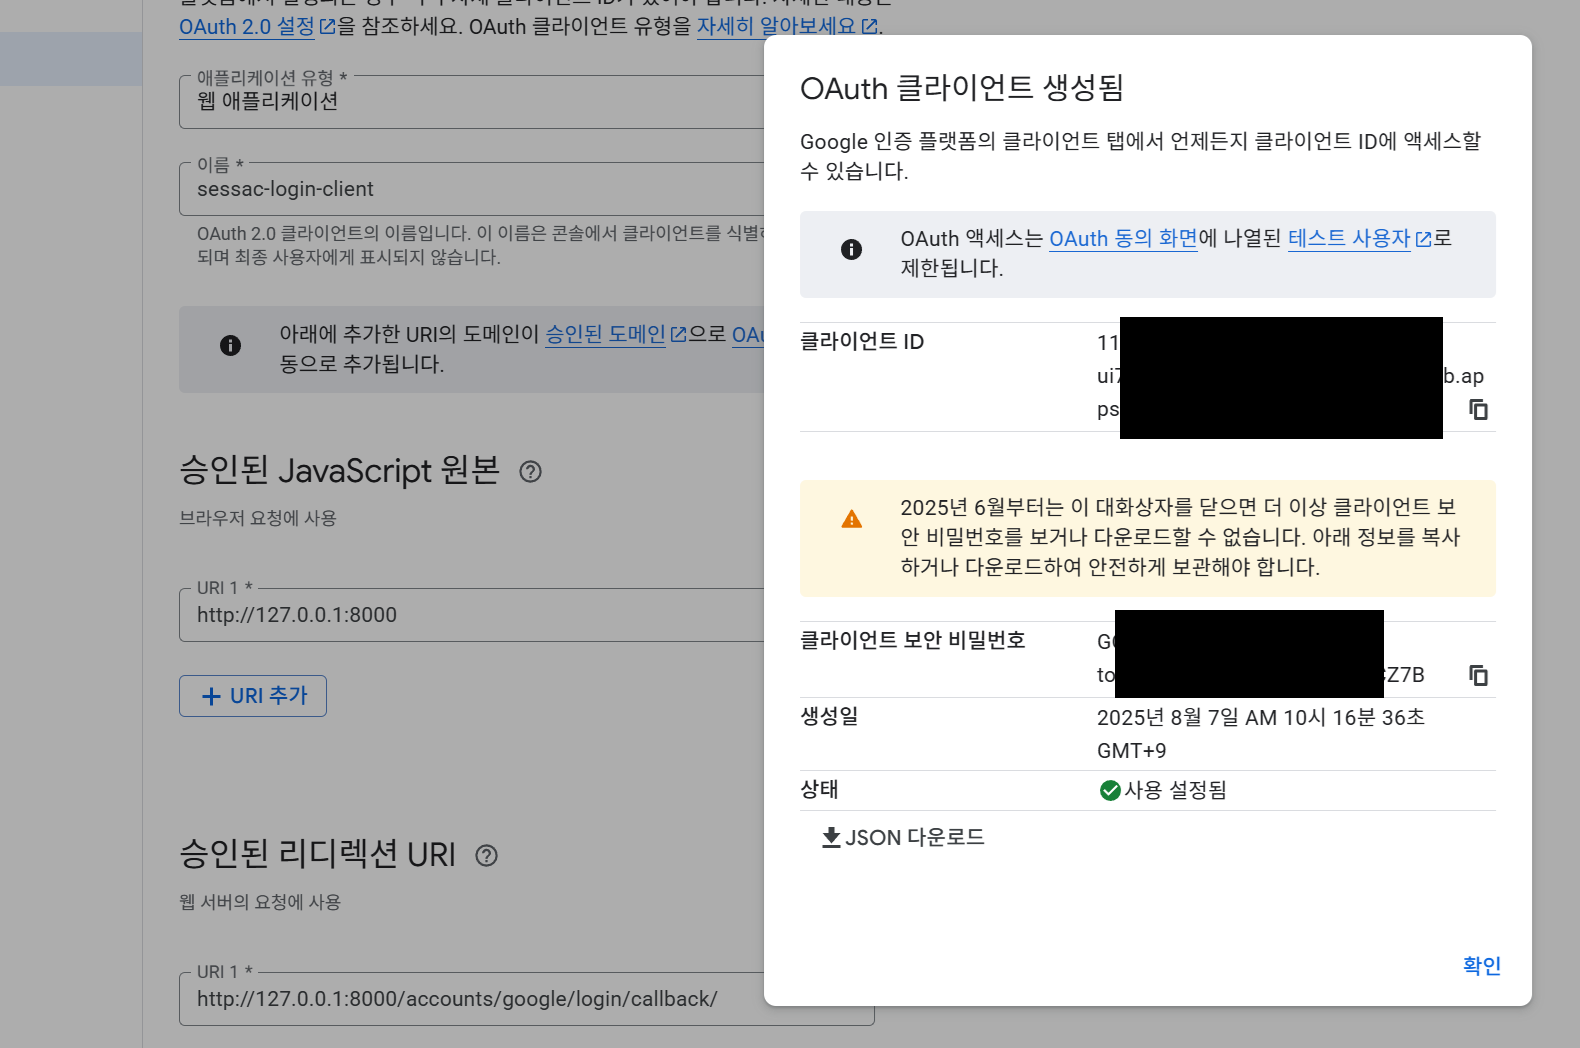This screenshot has height=1048, width=1580.
Task: Click the help icon beside 리디렉션 URI
Action: (x=486, y=856)
